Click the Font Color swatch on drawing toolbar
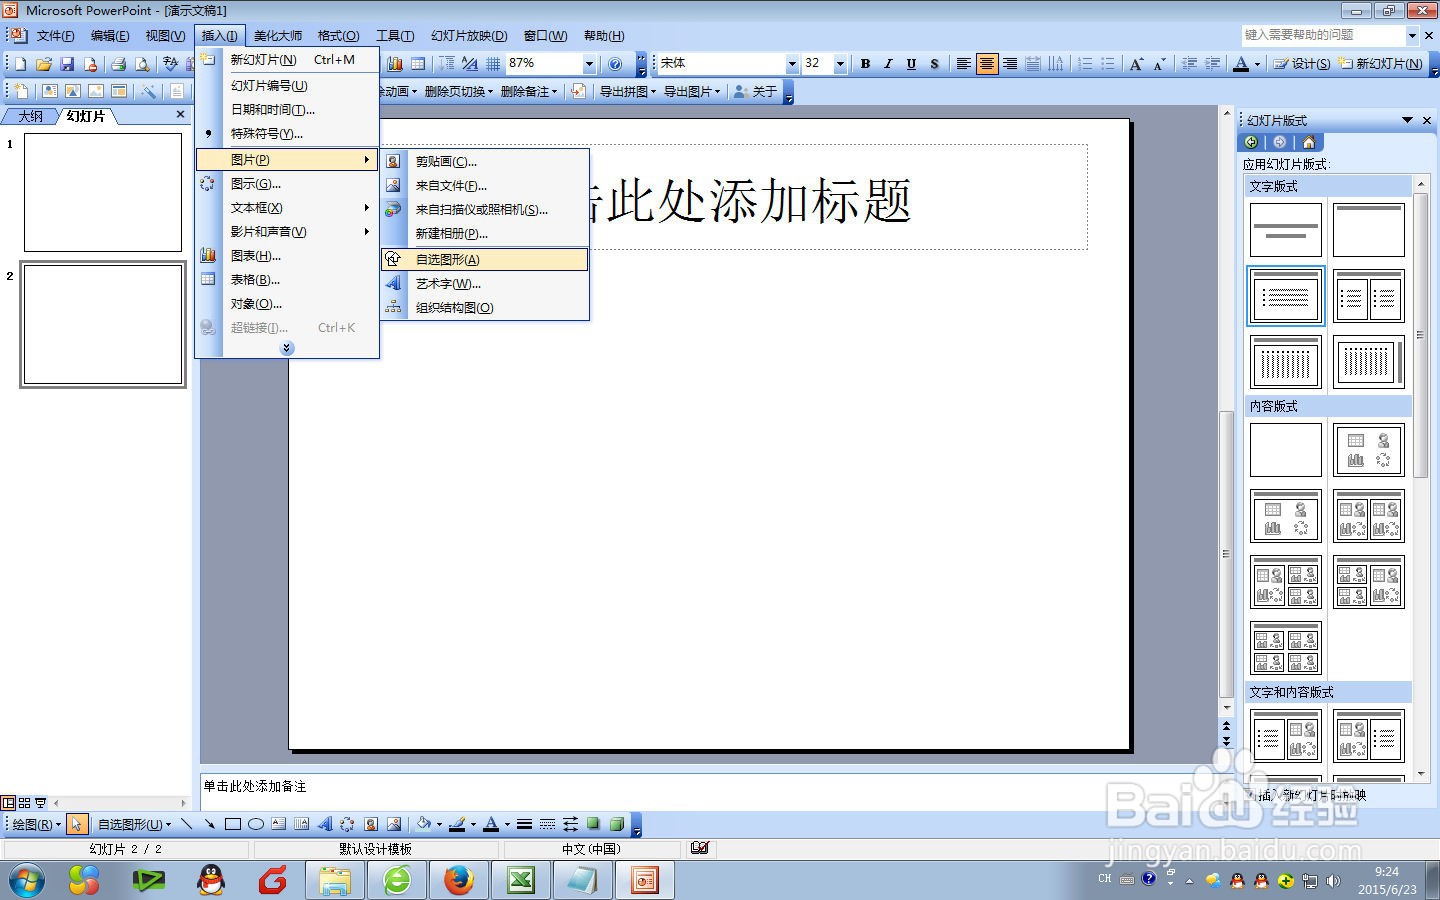The width and height of the screenshot is (1440, 900). point(491,824)
